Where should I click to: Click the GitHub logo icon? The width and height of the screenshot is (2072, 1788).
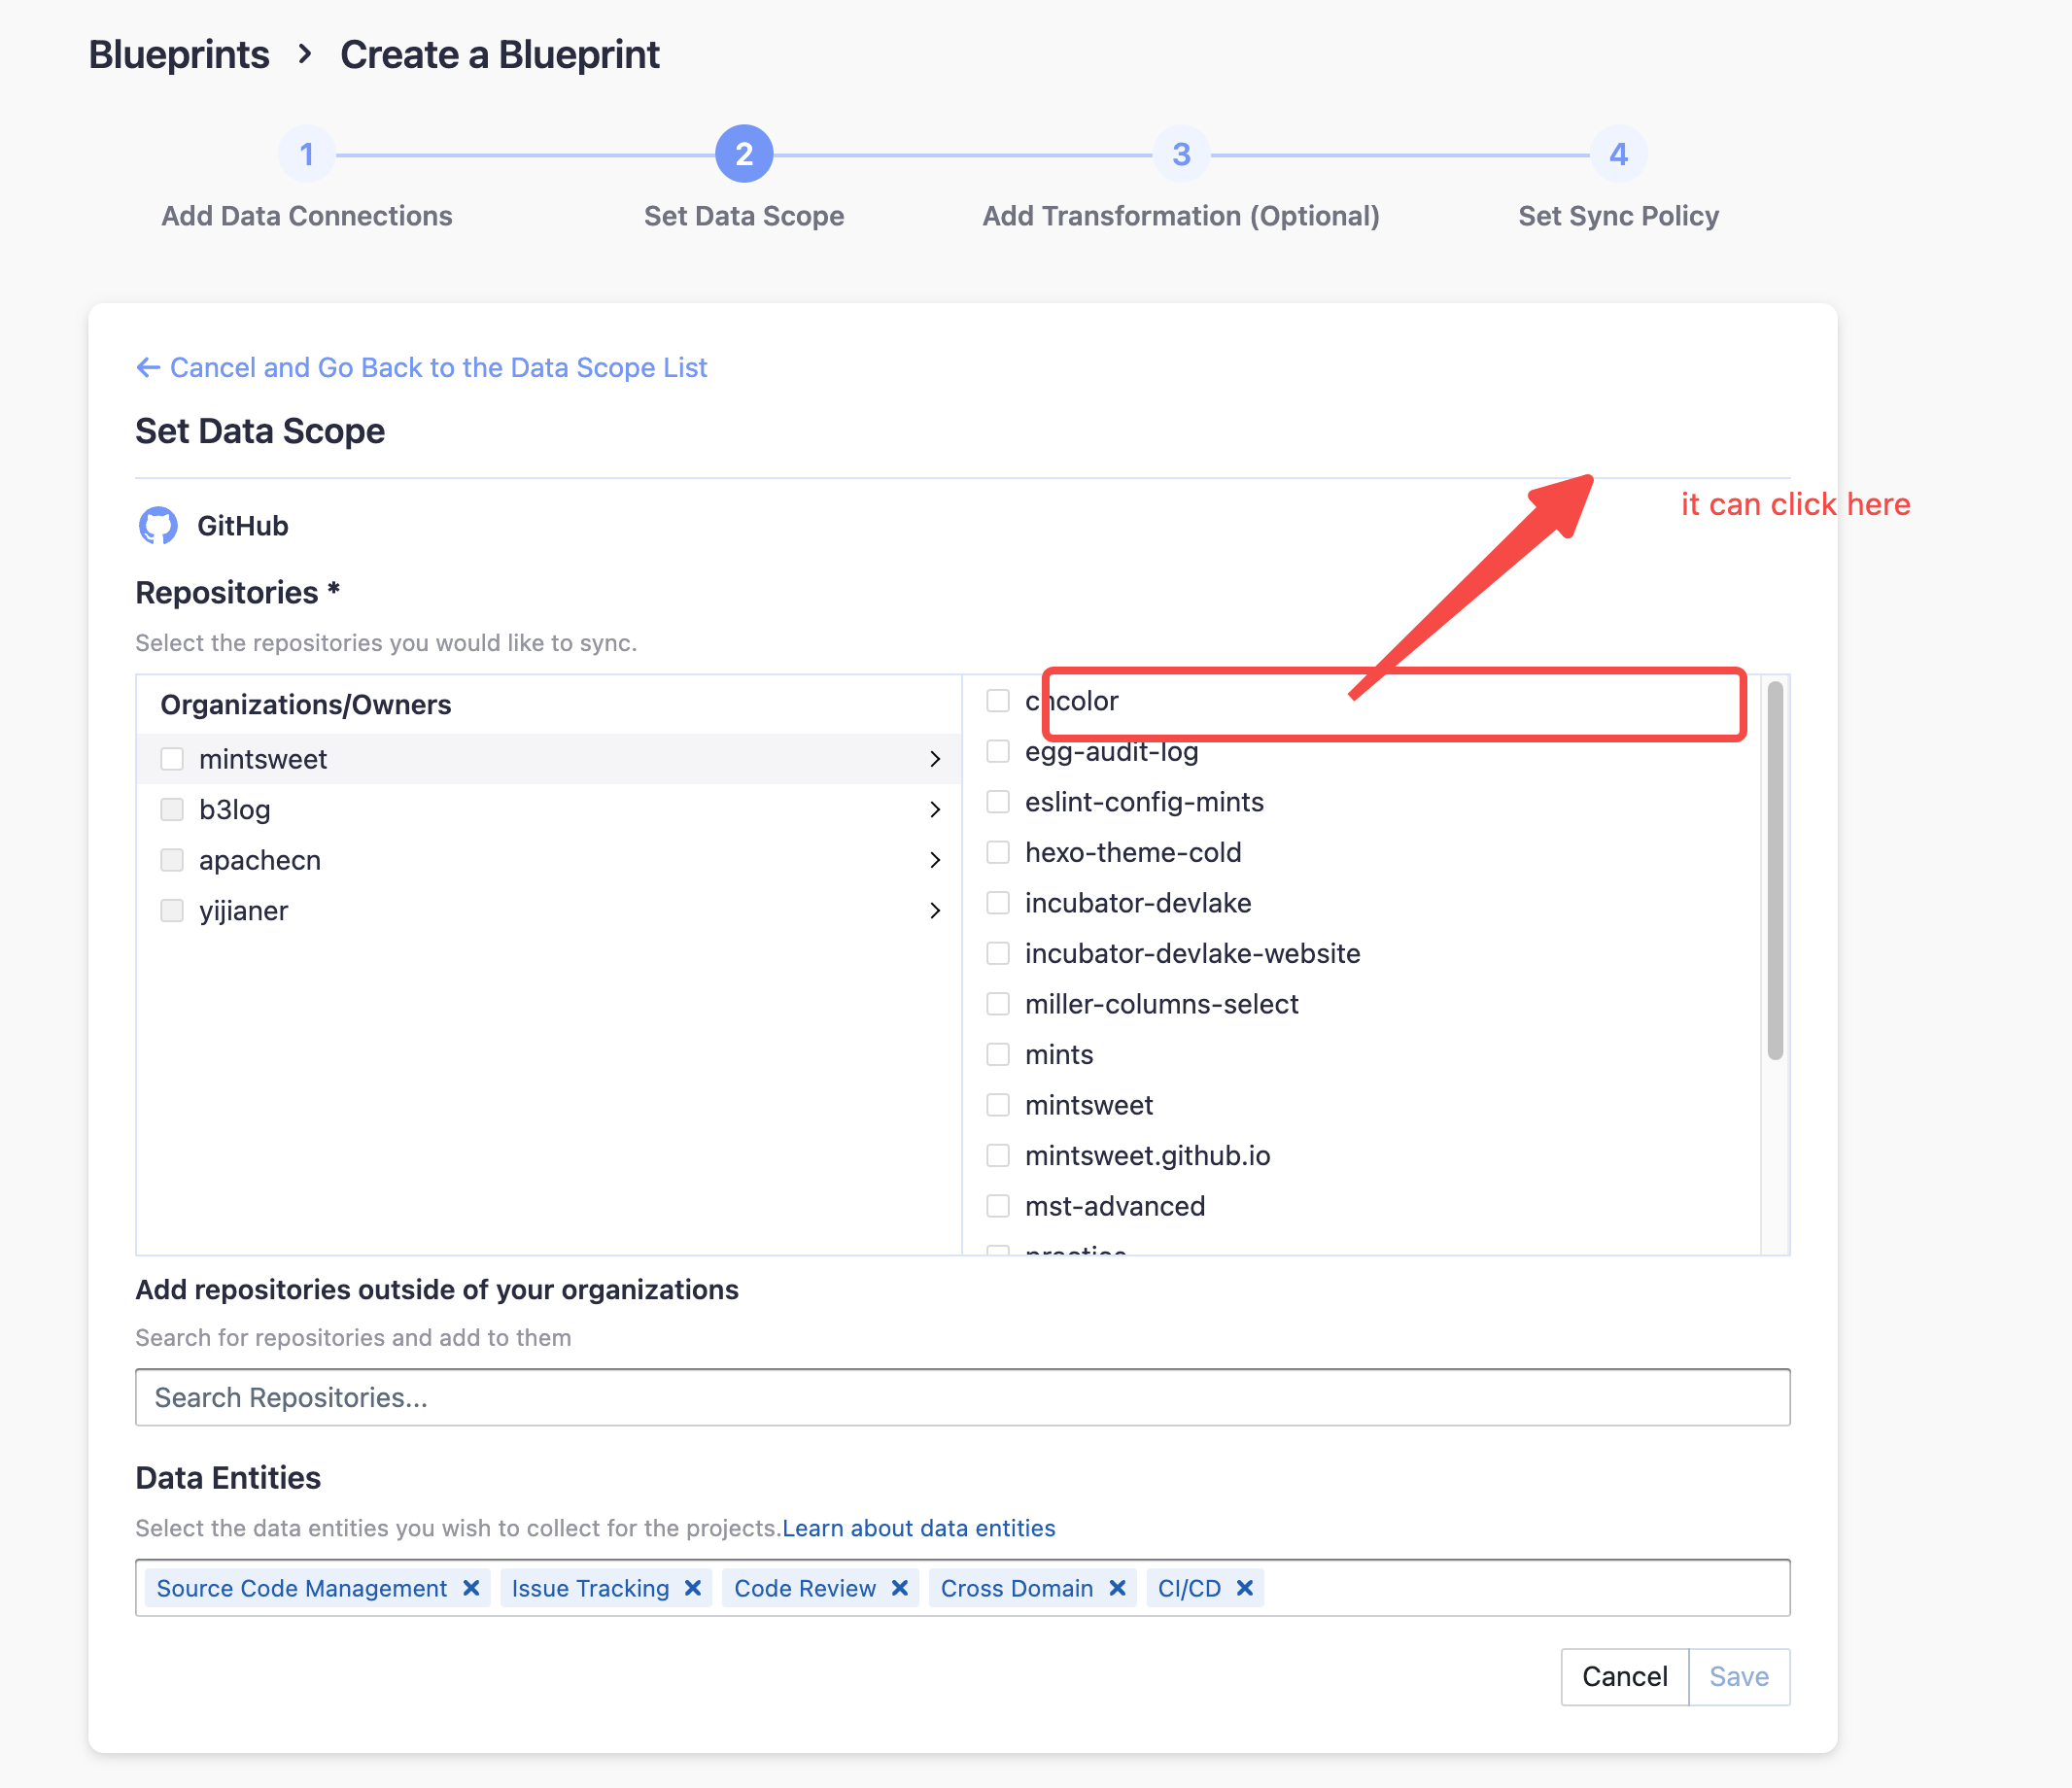click(x=158, y=525)
